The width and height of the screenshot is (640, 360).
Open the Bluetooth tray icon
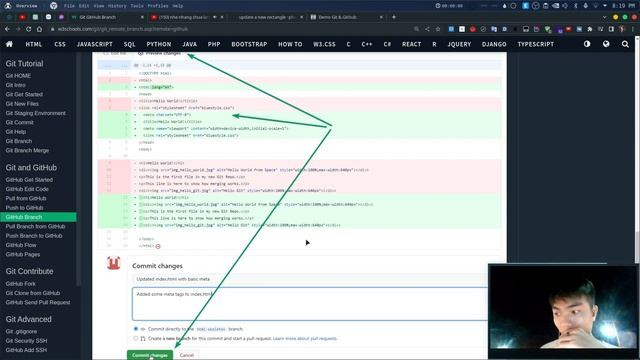coord(576,6)
